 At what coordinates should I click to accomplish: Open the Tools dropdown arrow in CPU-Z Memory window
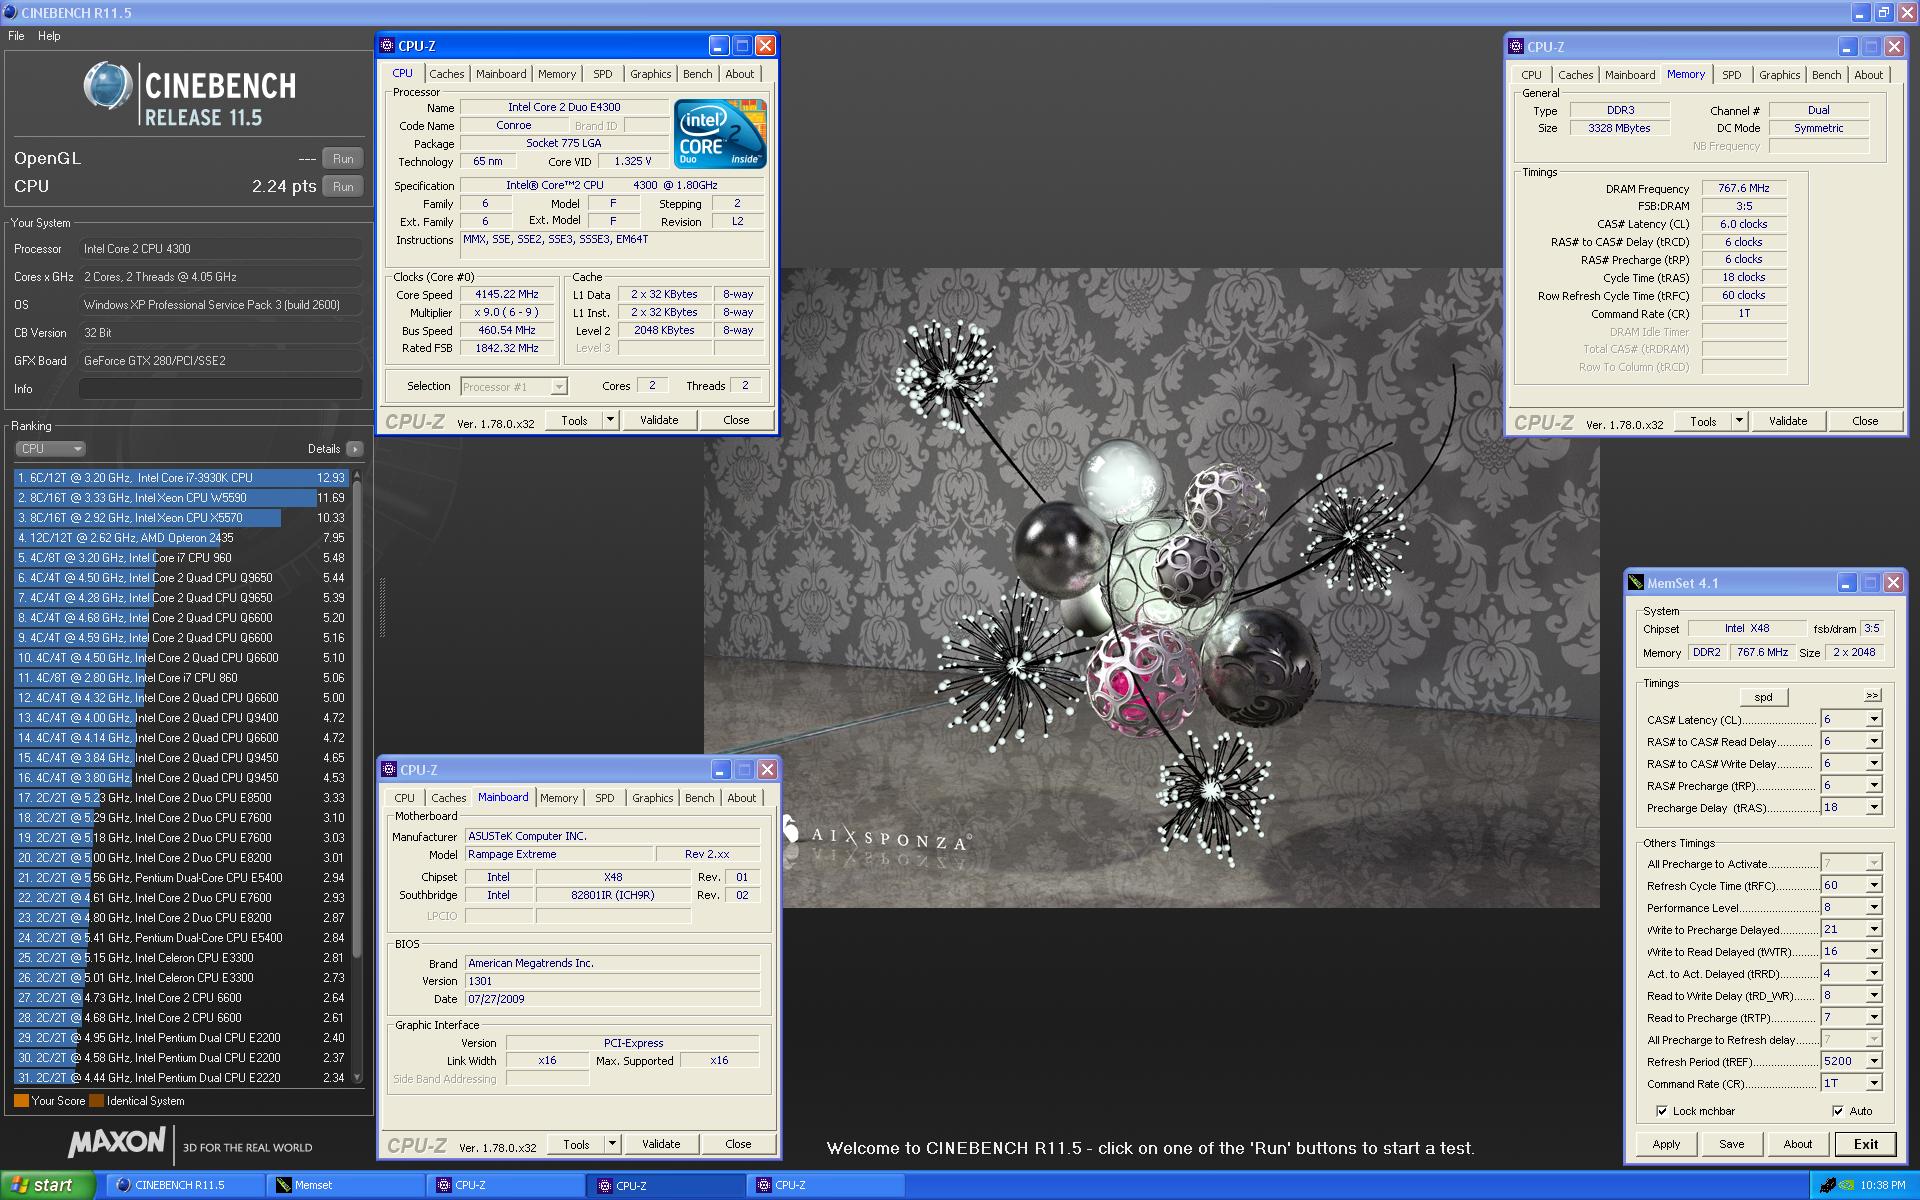pyautogui.click(x=1739, y=421)
